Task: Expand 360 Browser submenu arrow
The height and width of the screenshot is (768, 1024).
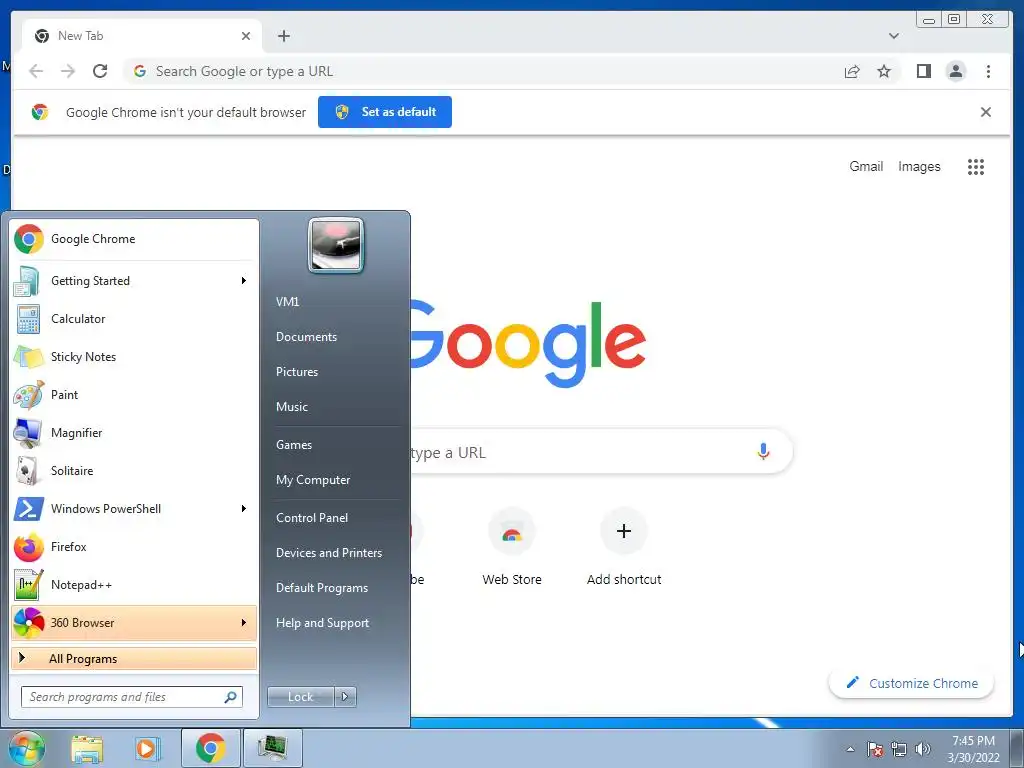Action: 244,622
